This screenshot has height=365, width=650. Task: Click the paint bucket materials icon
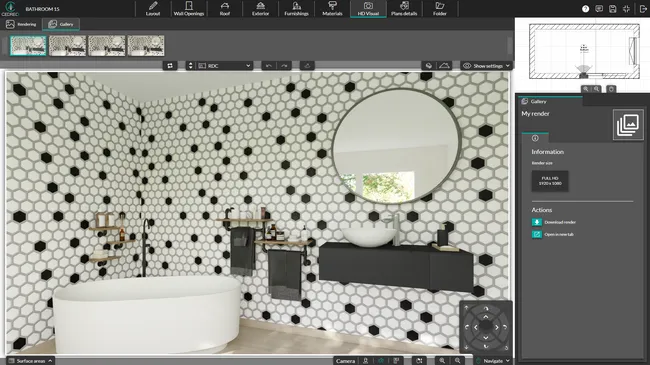[x=429, y=66]
